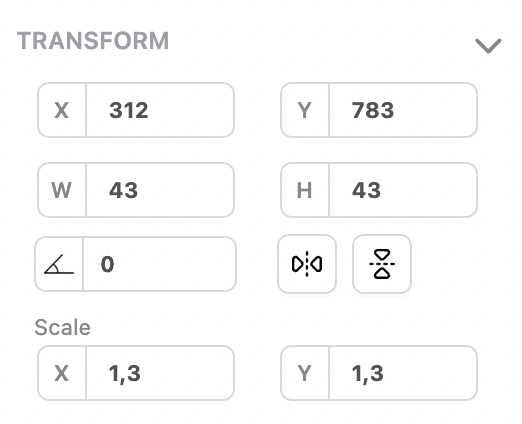Click the flip vertical icon
The image size is (522, 424).
pyautogui.click(x=382, y=264)
